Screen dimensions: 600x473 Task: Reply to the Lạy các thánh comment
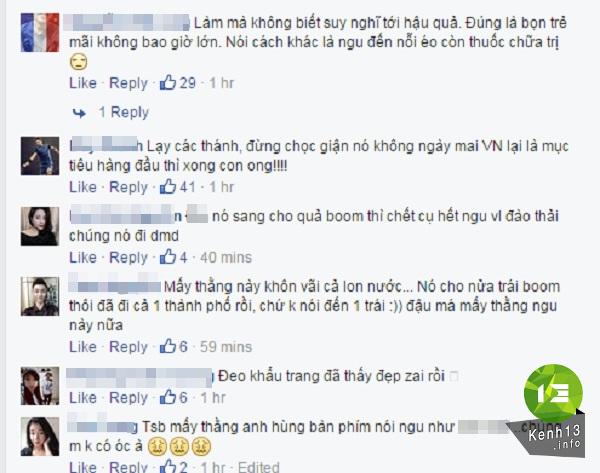click(x=128, y=187)
